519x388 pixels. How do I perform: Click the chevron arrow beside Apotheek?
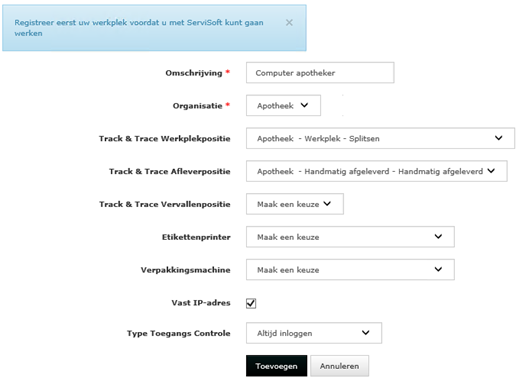point(304,105)
